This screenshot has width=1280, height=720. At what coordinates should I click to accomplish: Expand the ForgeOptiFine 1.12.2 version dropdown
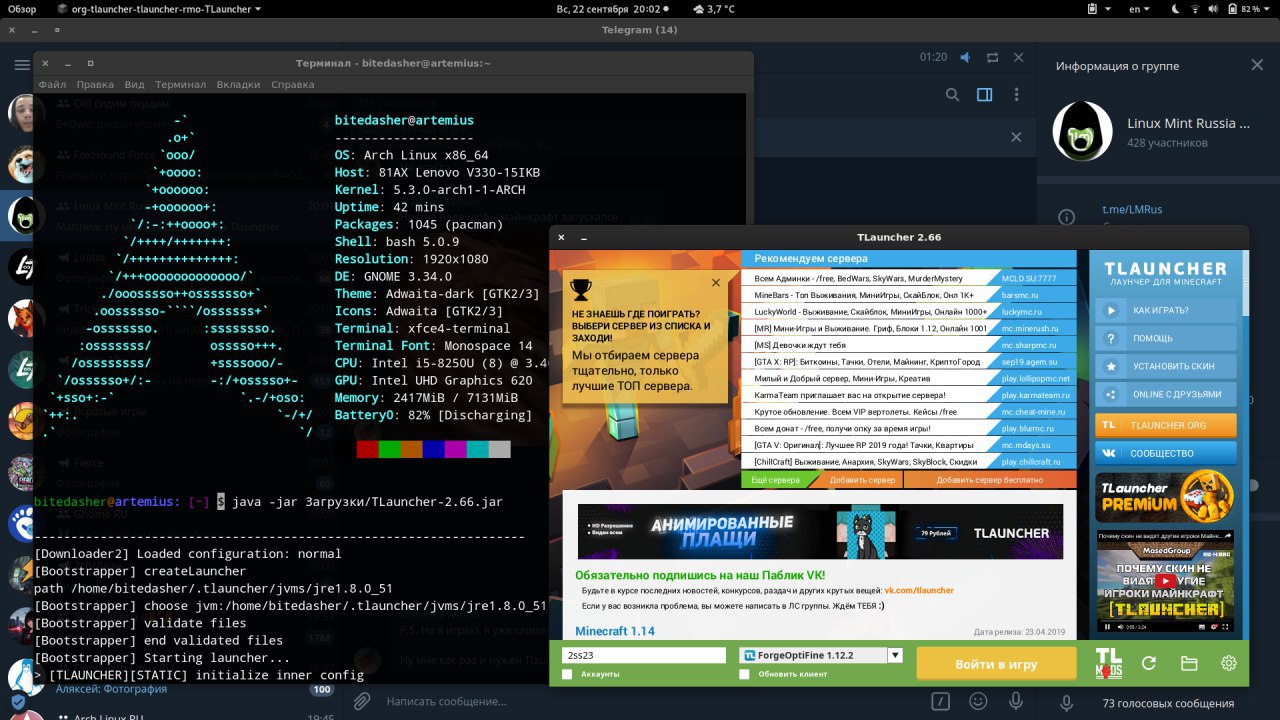tap(895, 655)
